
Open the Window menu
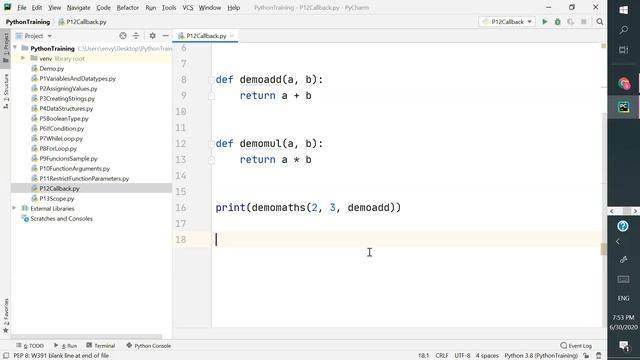(209, 8)
